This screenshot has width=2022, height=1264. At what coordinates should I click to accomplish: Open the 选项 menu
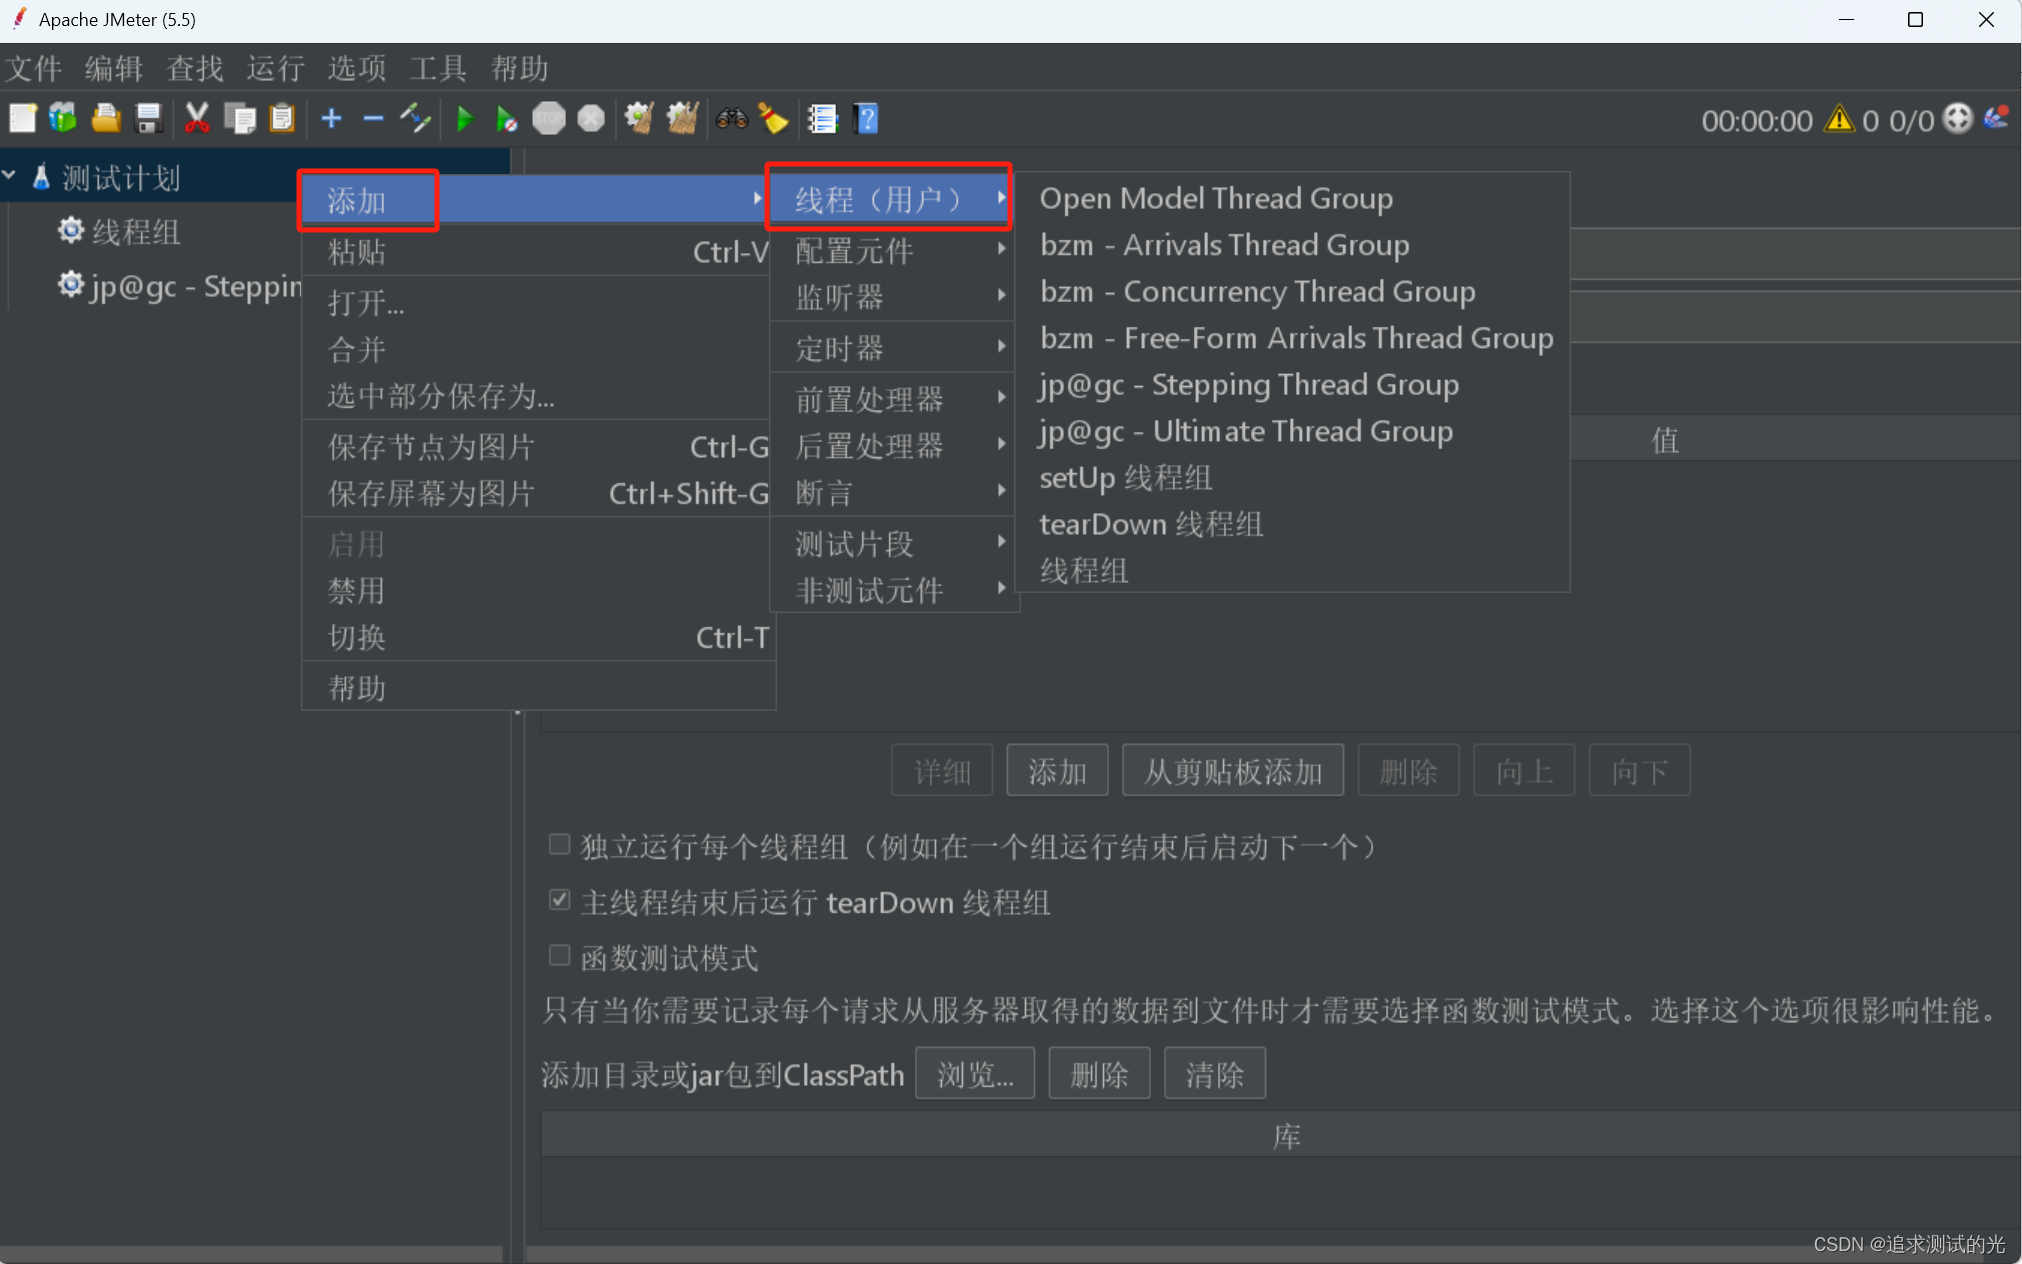pos(357,68)
